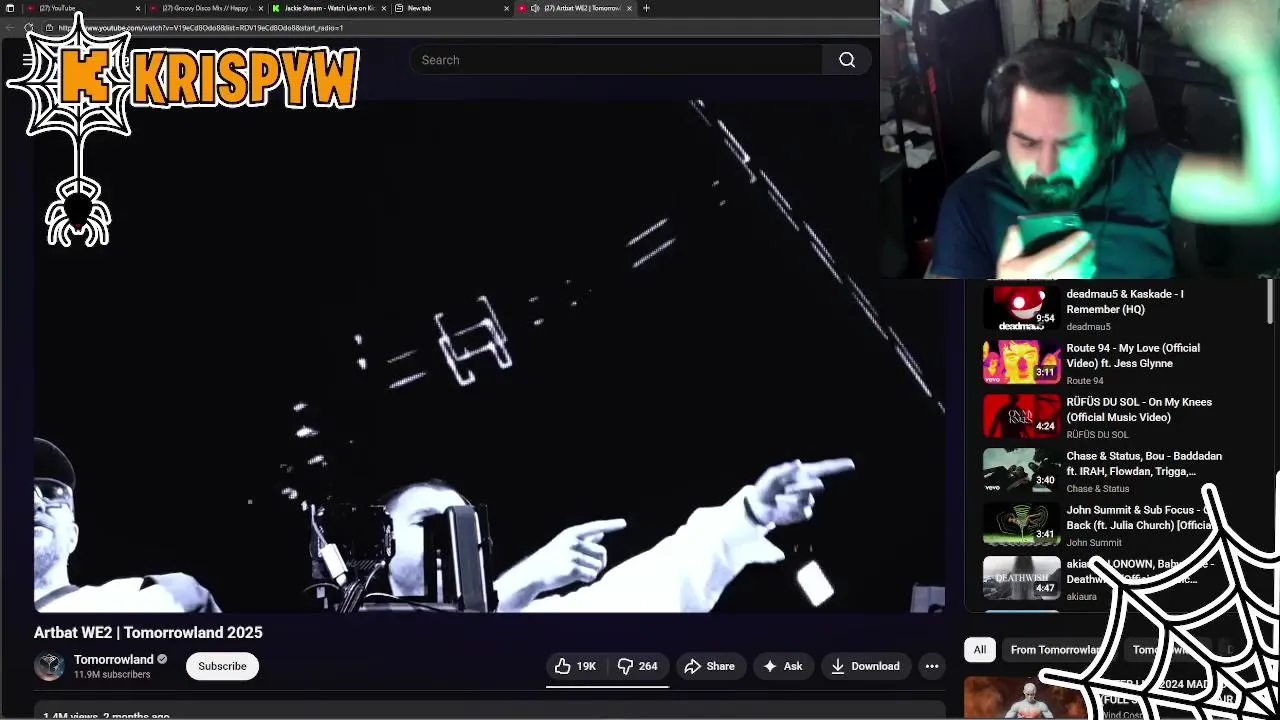Click the Chase & Status channel name
Screen dimensions: 1280x720
click(x=1098, y=489)
